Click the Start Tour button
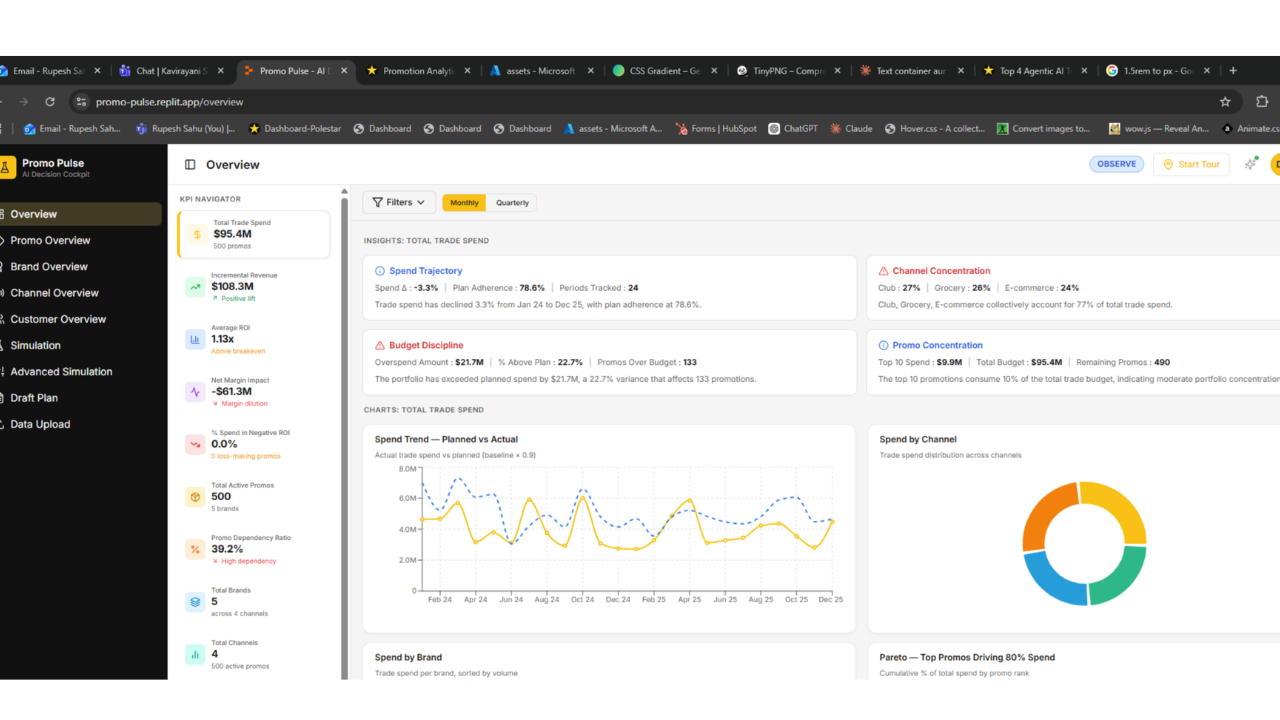Viewport: 1280px width, 720px height. 1191,164
